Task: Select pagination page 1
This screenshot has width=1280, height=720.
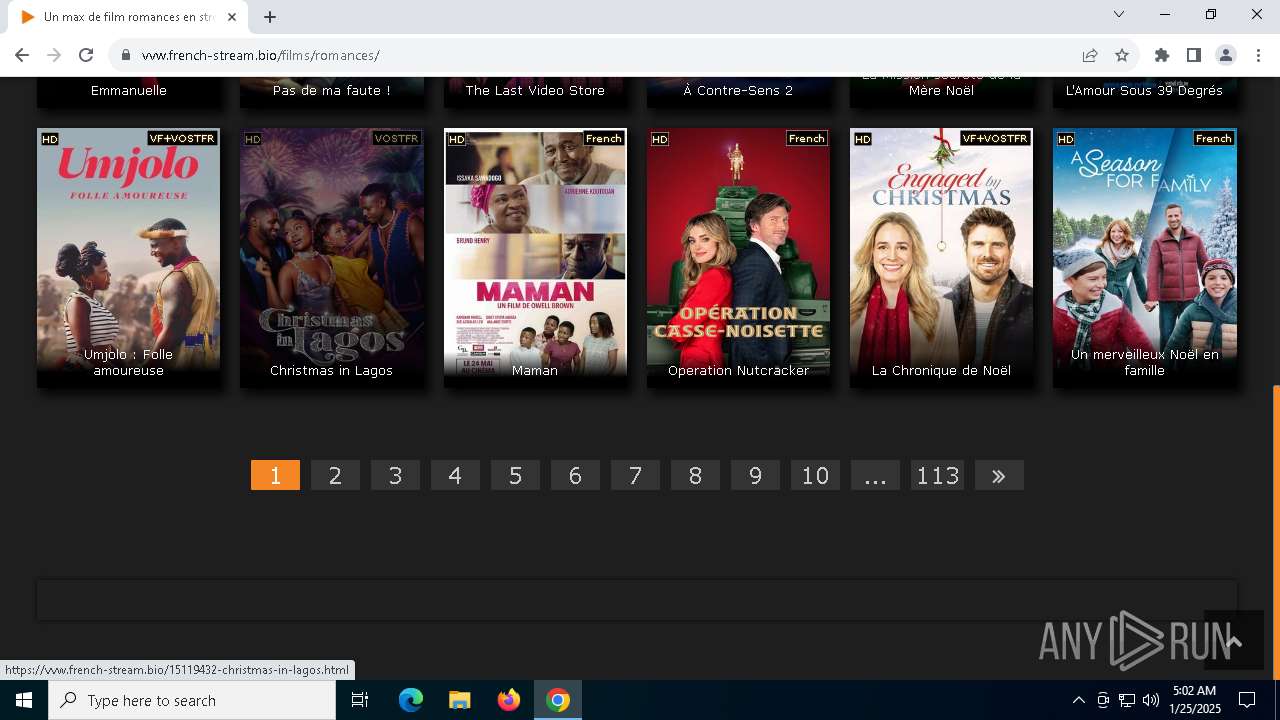Action: click(x=275, y=475)
